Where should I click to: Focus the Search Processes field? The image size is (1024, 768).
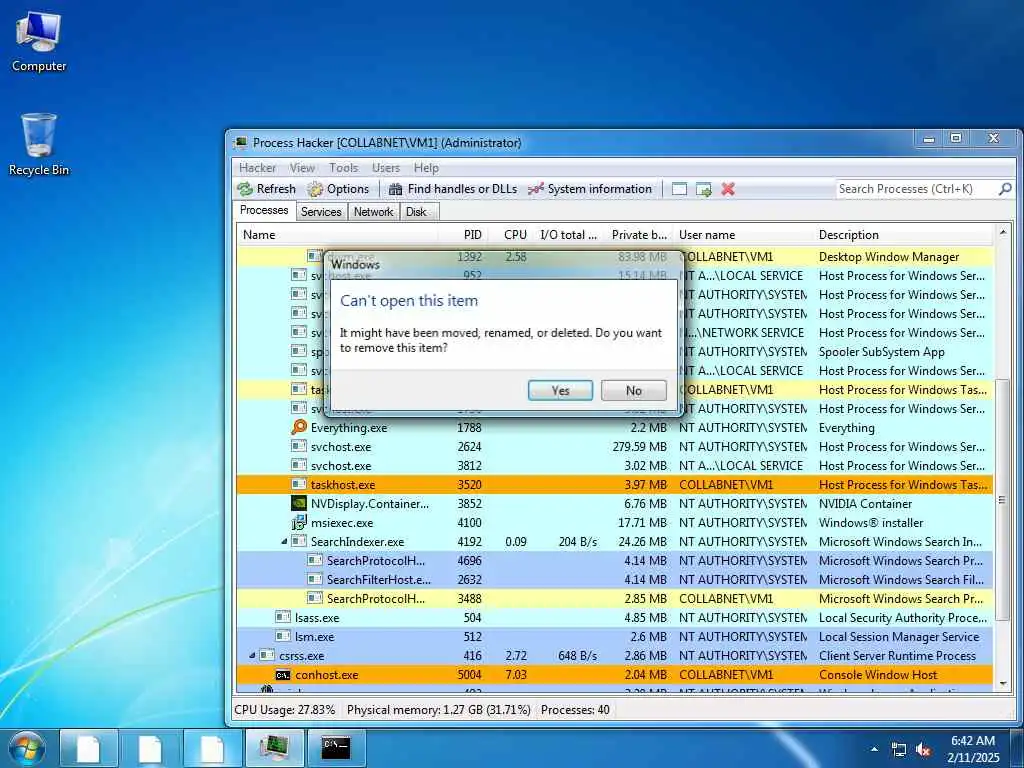(x=916, y=189)
